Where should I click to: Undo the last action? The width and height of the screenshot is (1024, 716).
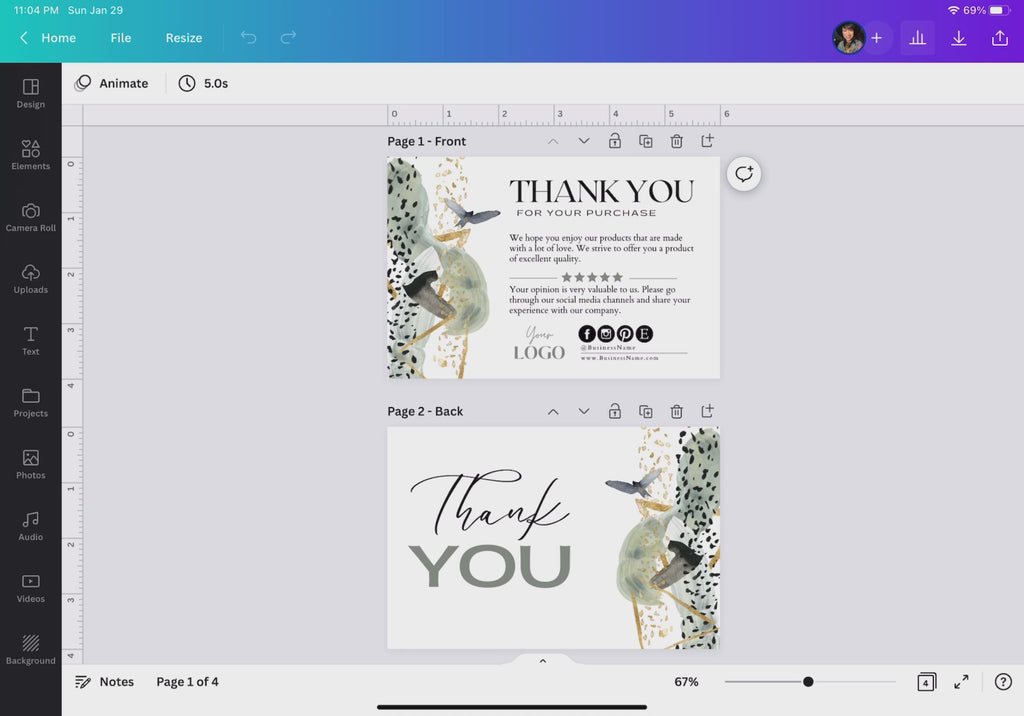249,37
